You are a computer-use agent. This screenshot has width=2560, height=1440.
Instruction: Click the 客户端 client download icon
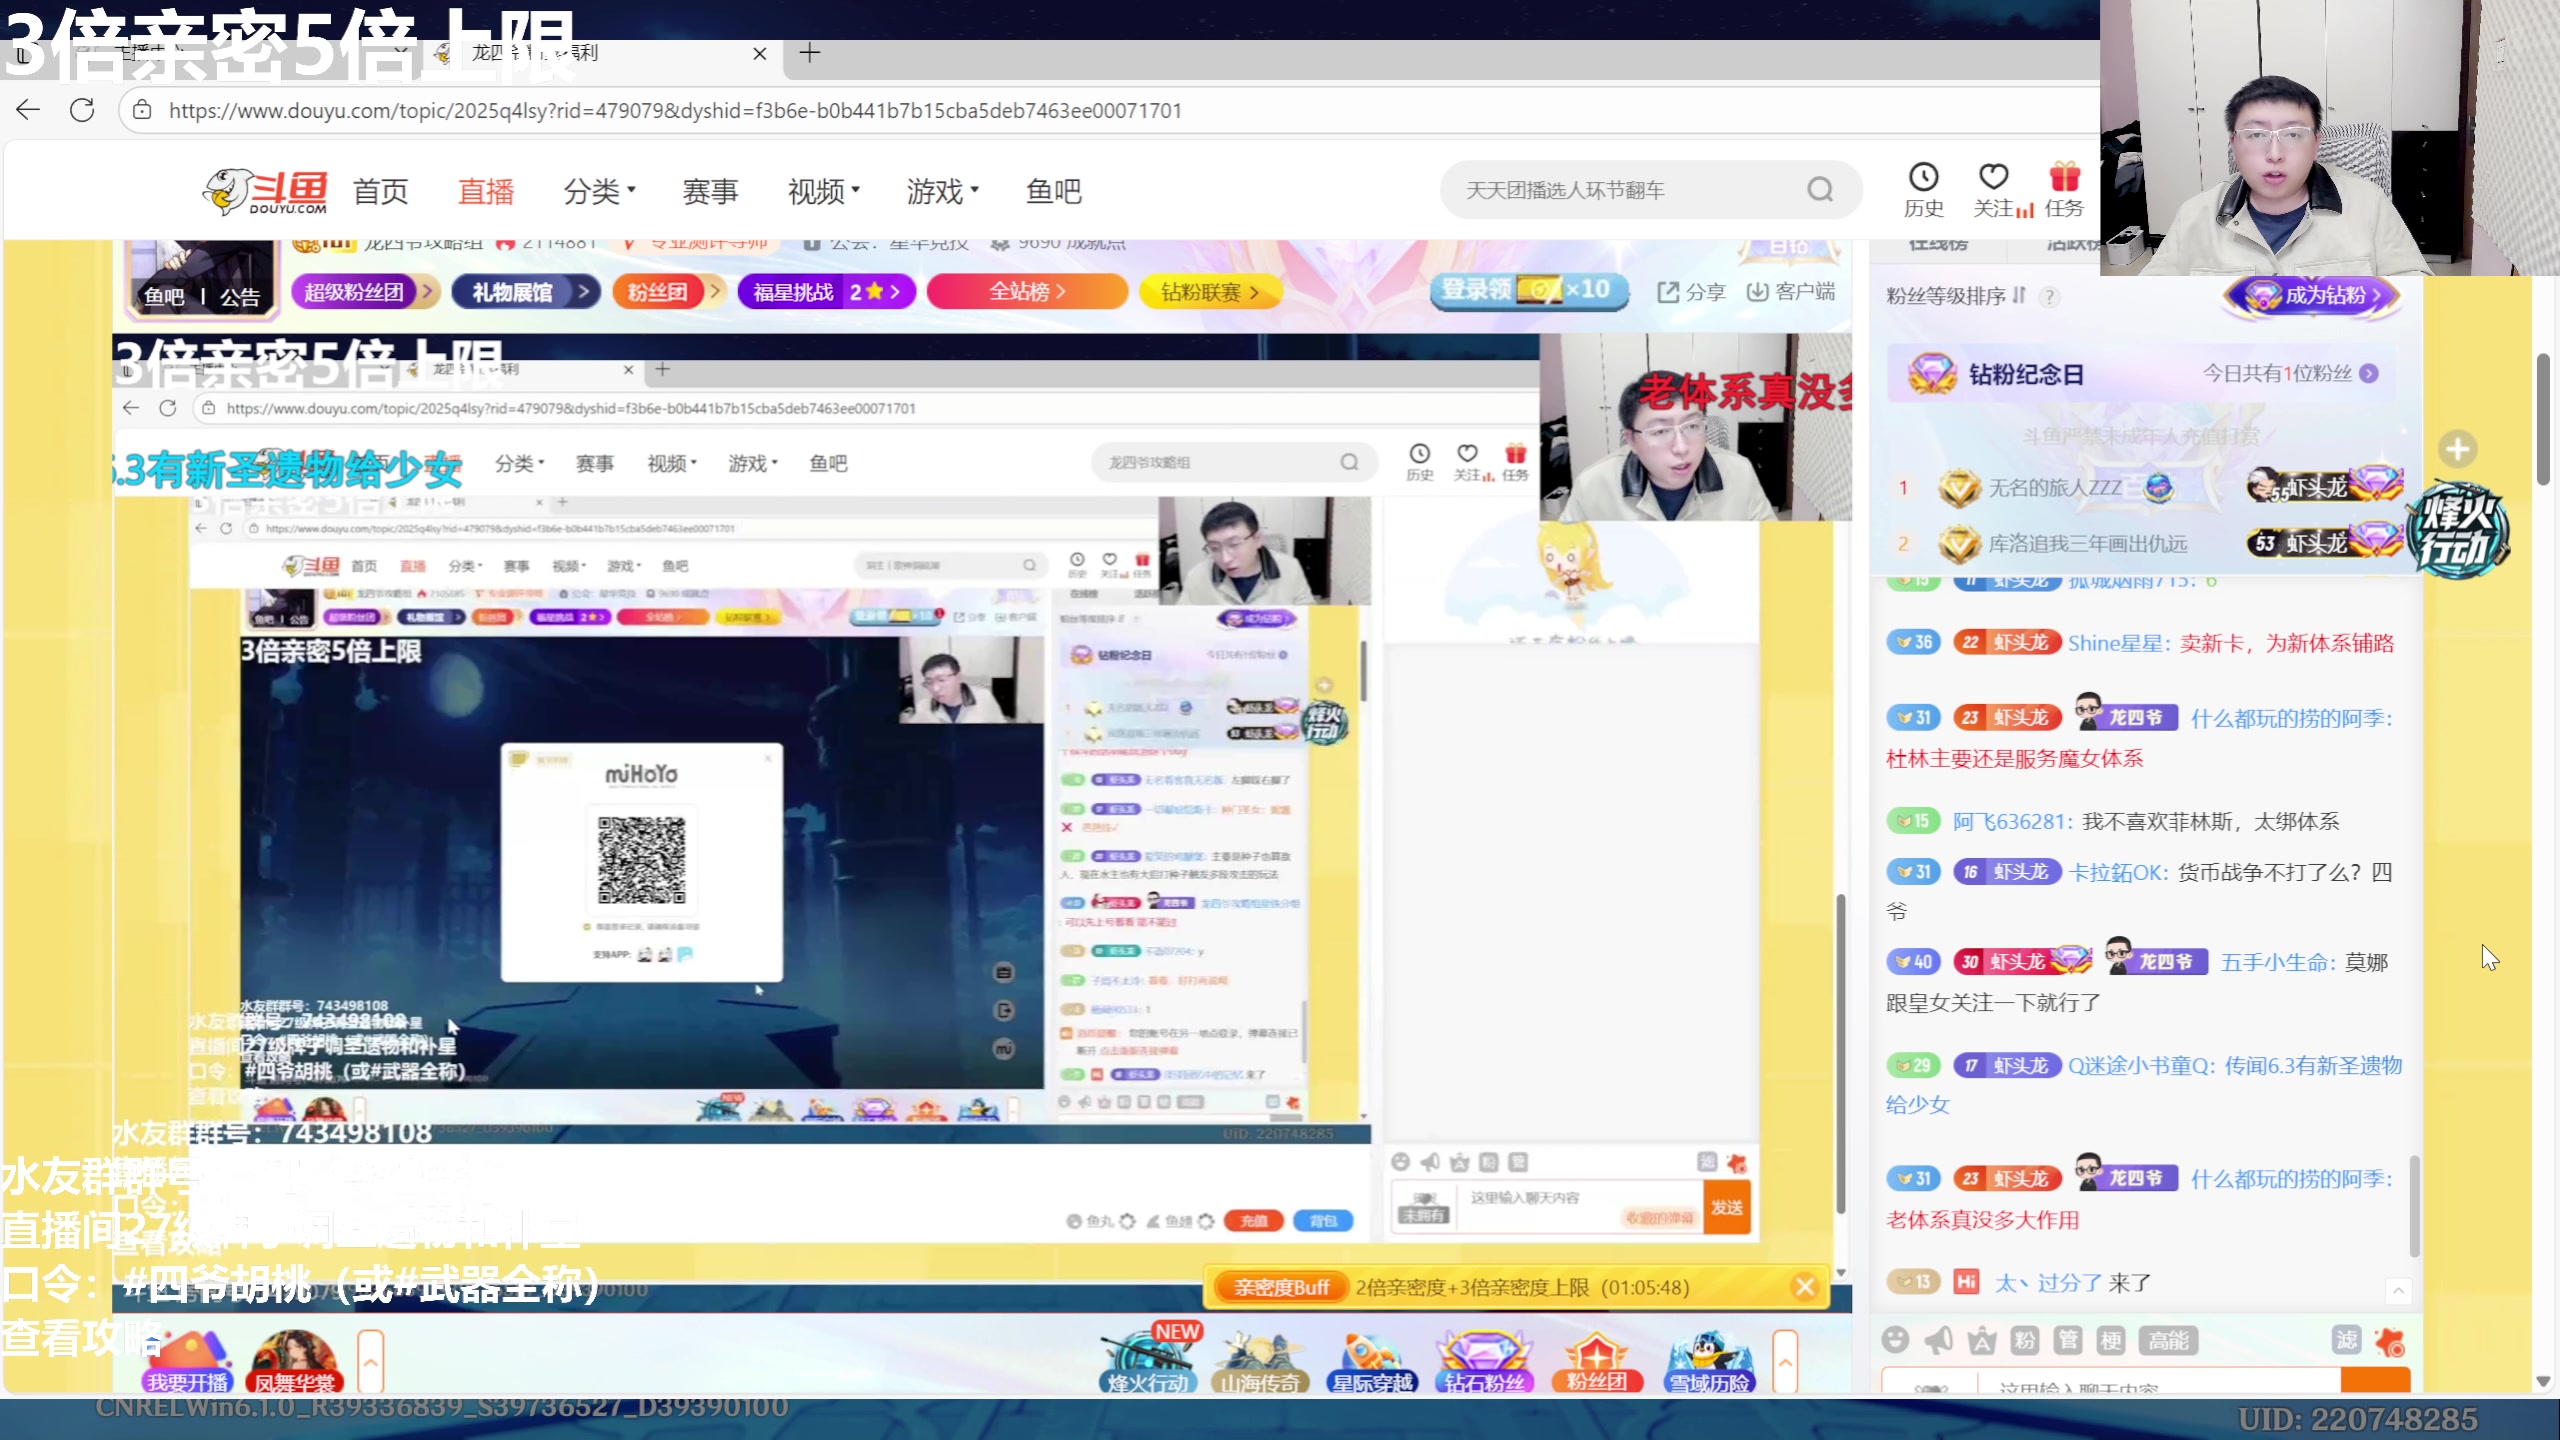tap(1791, 292)
